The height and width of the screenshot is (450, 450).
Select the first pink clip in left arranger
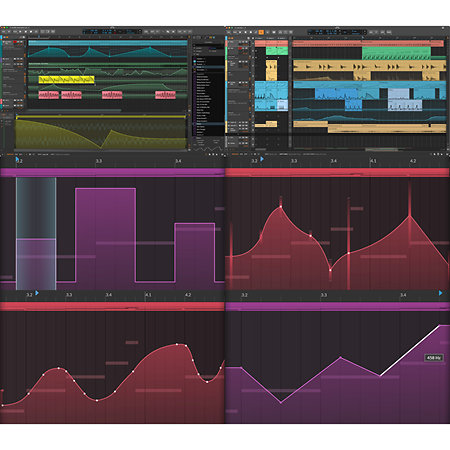click(49, 95)
